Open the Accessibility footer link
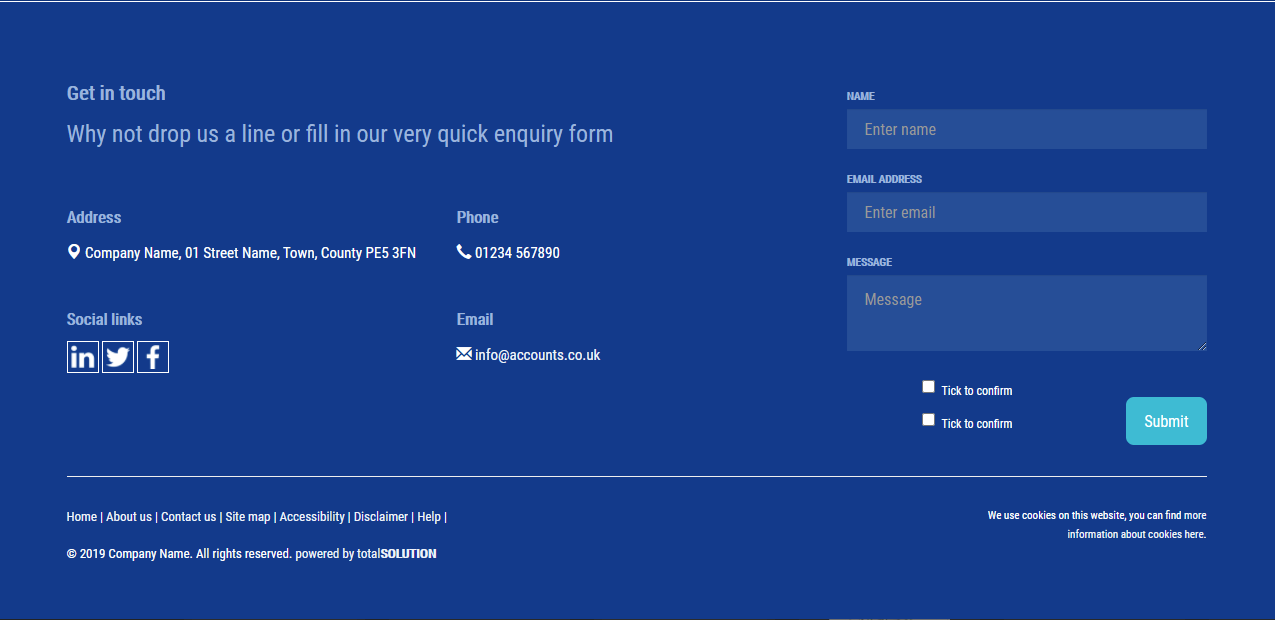 [x=312, y=517]
